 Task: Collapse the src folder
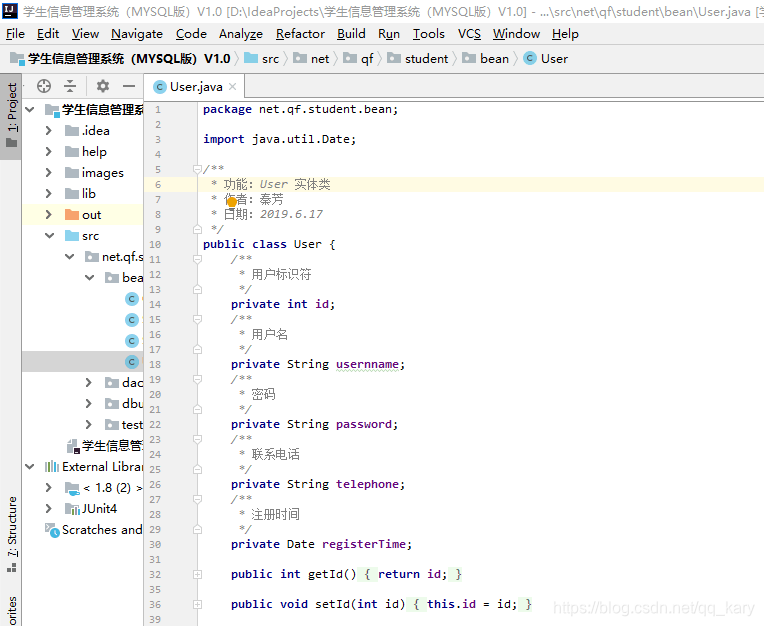coord(50,236)
